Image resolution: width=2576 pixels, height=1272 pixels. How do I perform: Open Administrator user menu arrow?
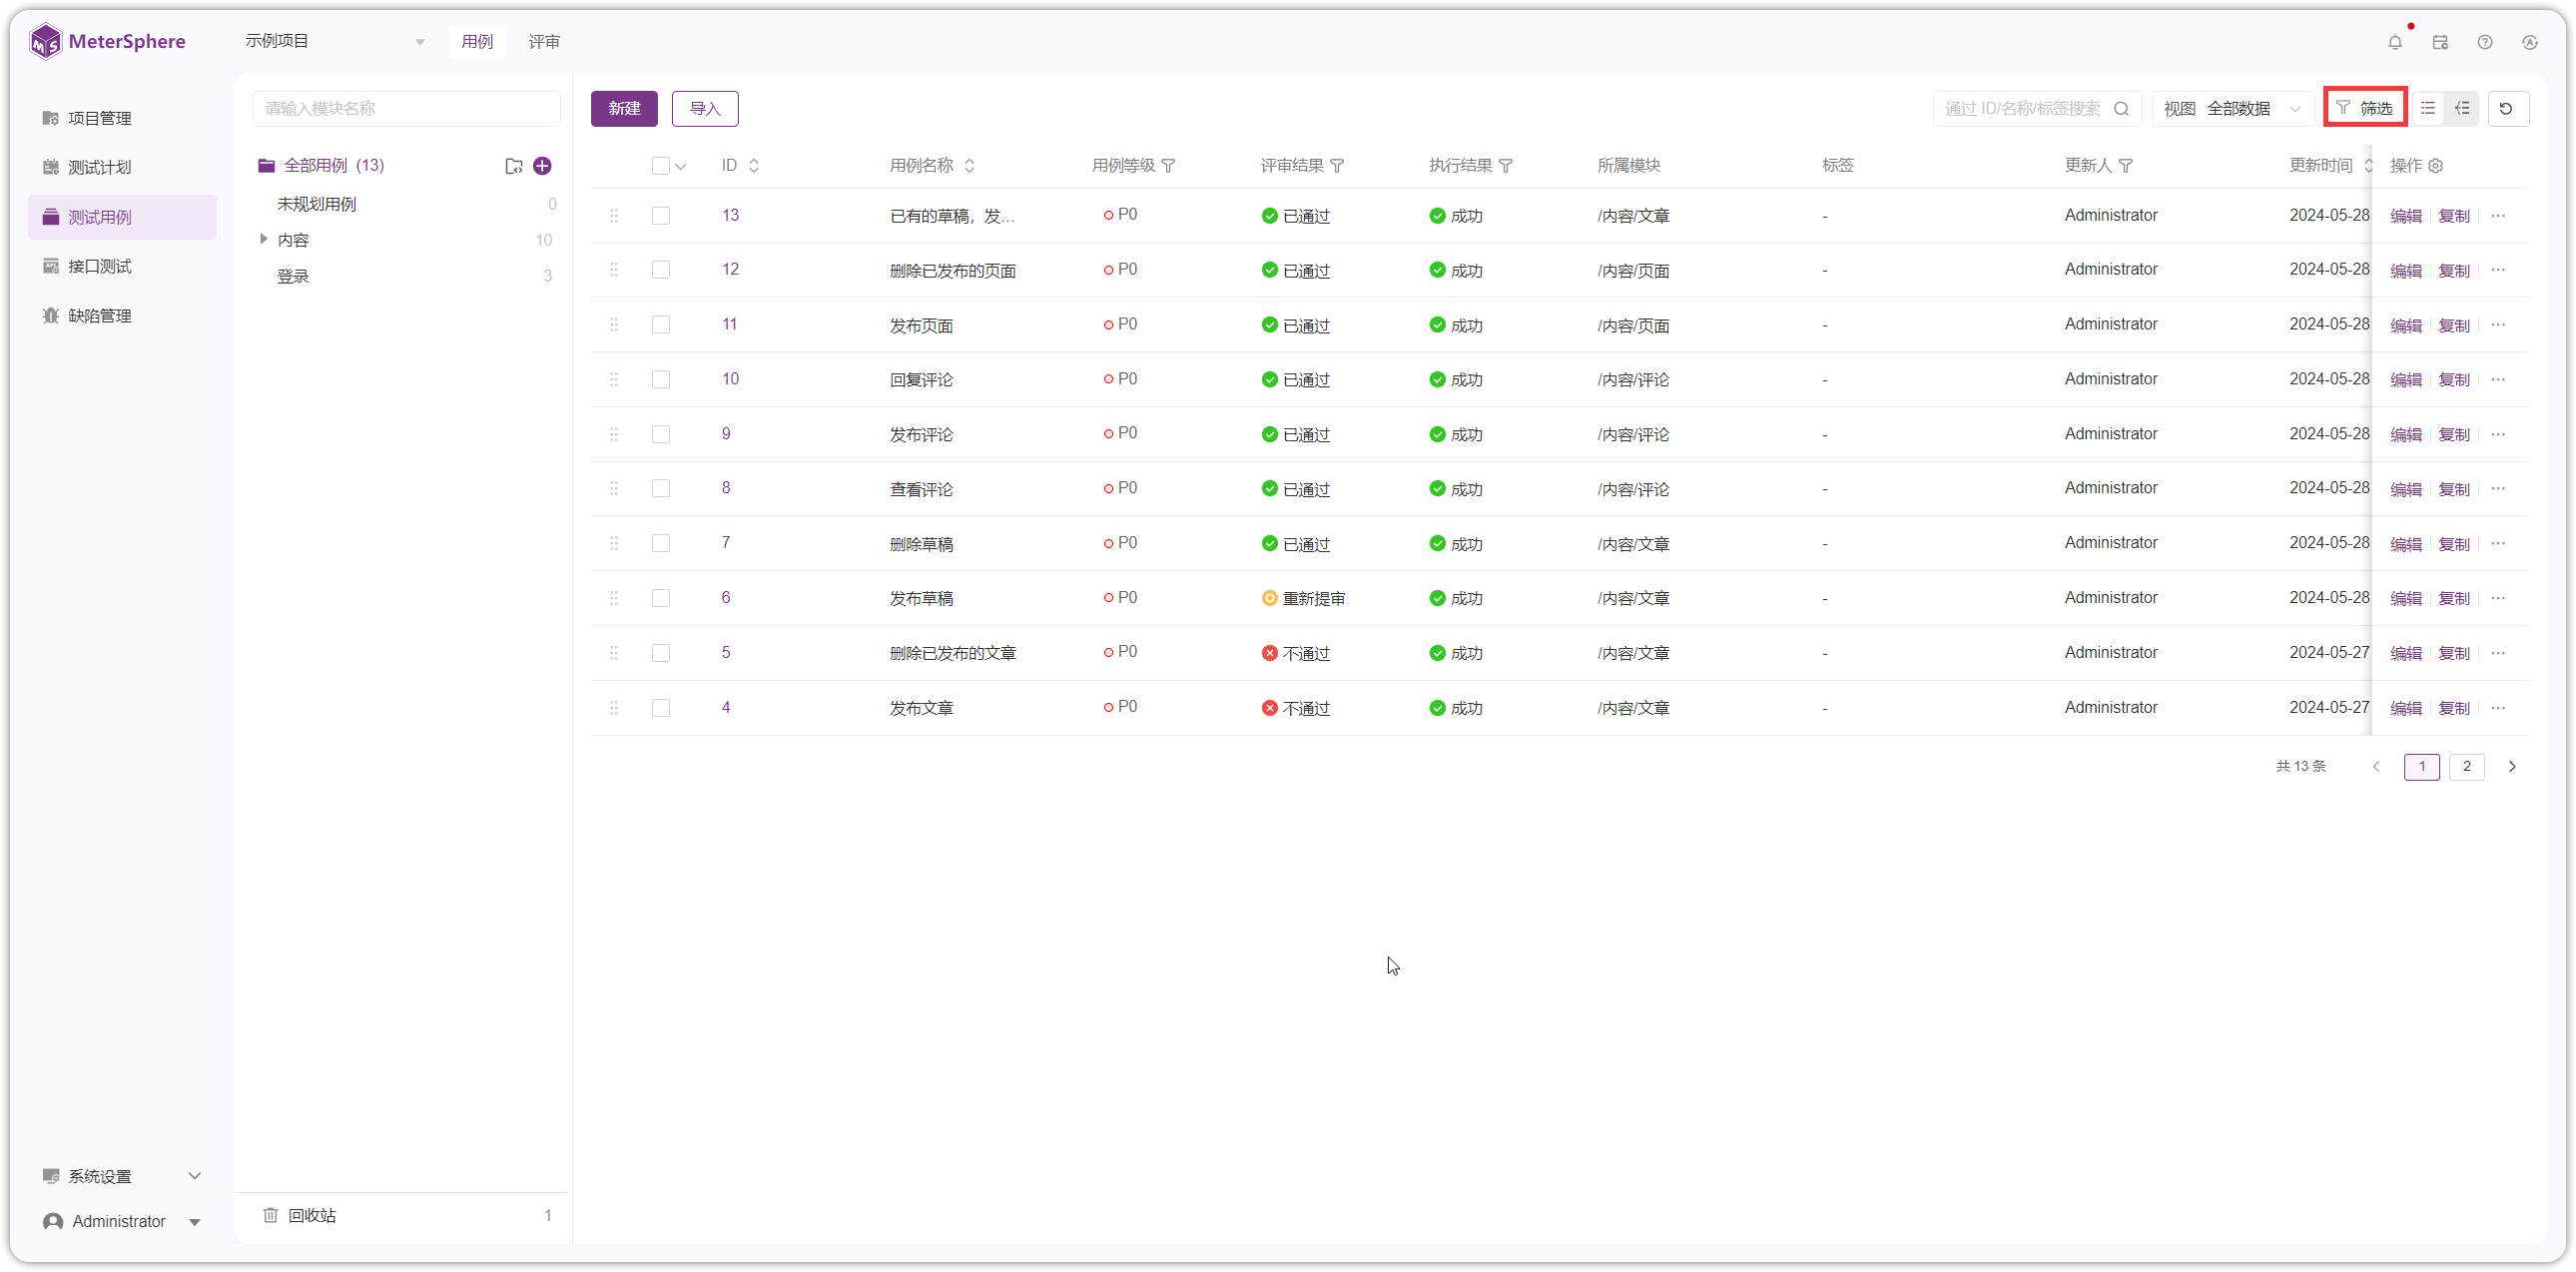pyautogui.click(x=195, y=1222)
